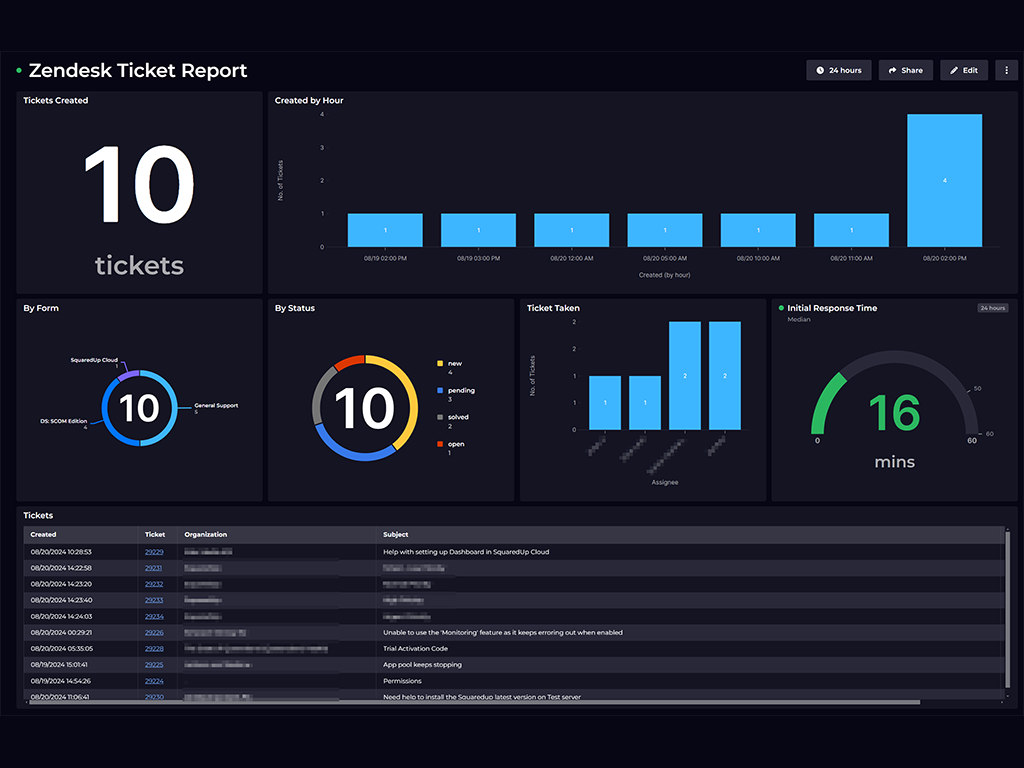Viewport: 1024px width, 768px height.
Task: Open ticket link 29229
Action: [x=154, y=552]
